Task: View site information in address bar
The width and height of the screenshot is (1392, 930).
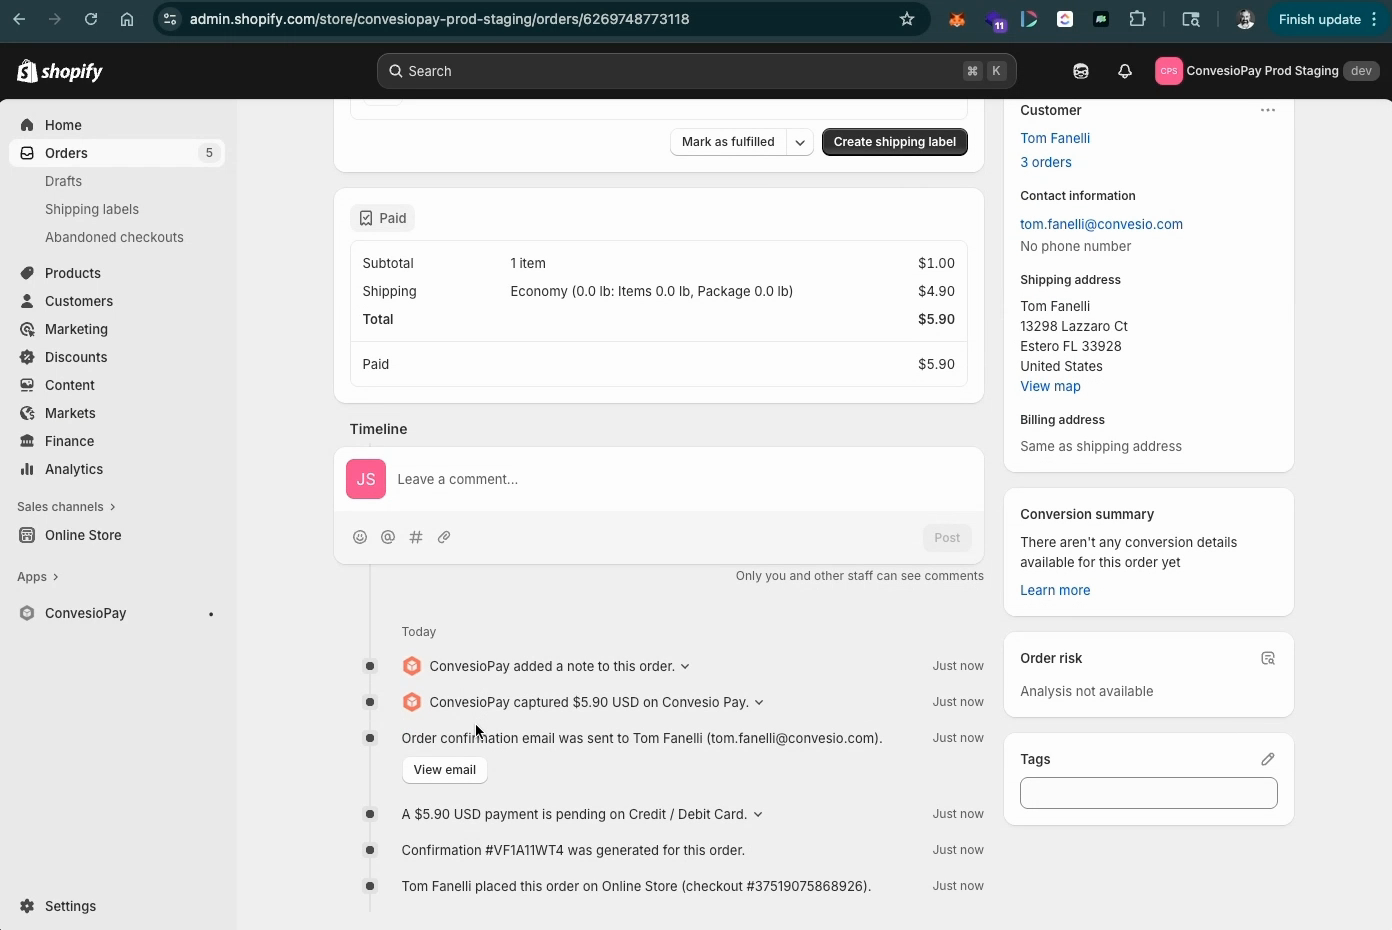Action: [x=170, y=19]
